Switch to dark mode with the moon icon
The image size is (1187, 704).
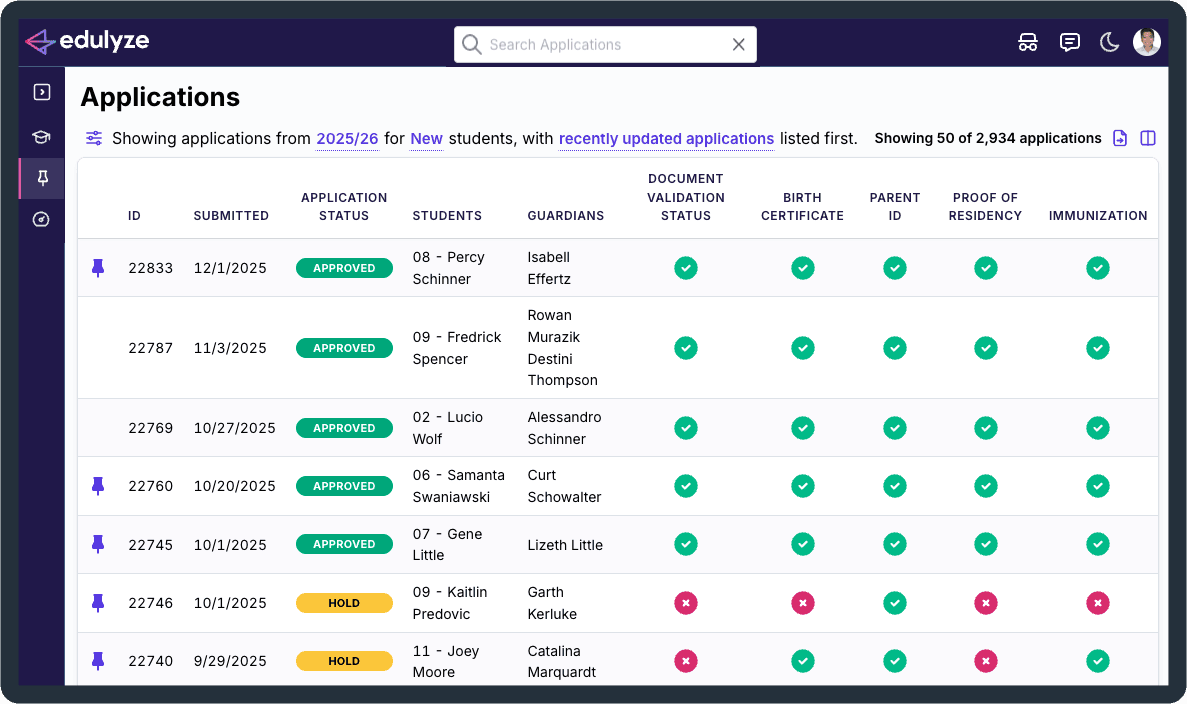coord(1109,42)
